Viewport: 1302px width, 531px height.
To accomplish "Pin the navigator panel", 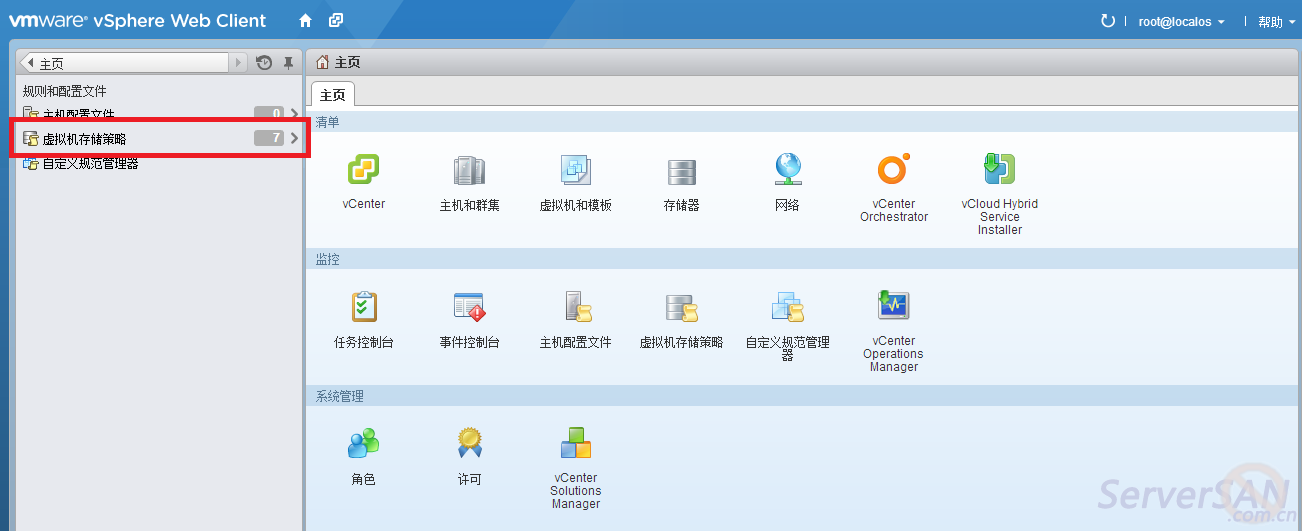I will pyautogui.click(x=288, y=63).
